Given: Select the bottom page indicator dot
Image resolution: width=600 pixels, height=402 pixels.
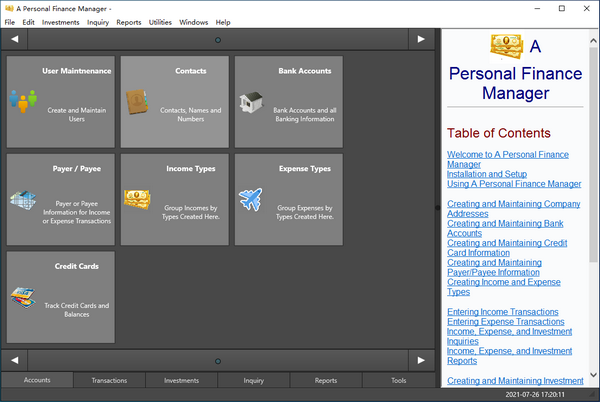Looking at the screenshot, I should 218,361.
